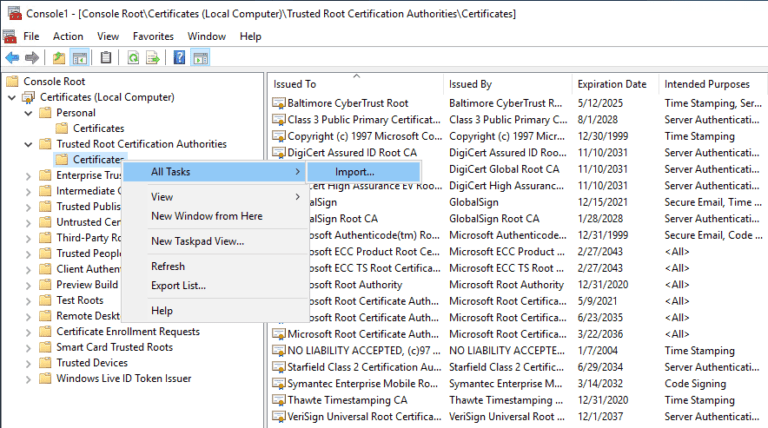Choose New Taskpad View...

pyautogui.click(x=215, y=241)
